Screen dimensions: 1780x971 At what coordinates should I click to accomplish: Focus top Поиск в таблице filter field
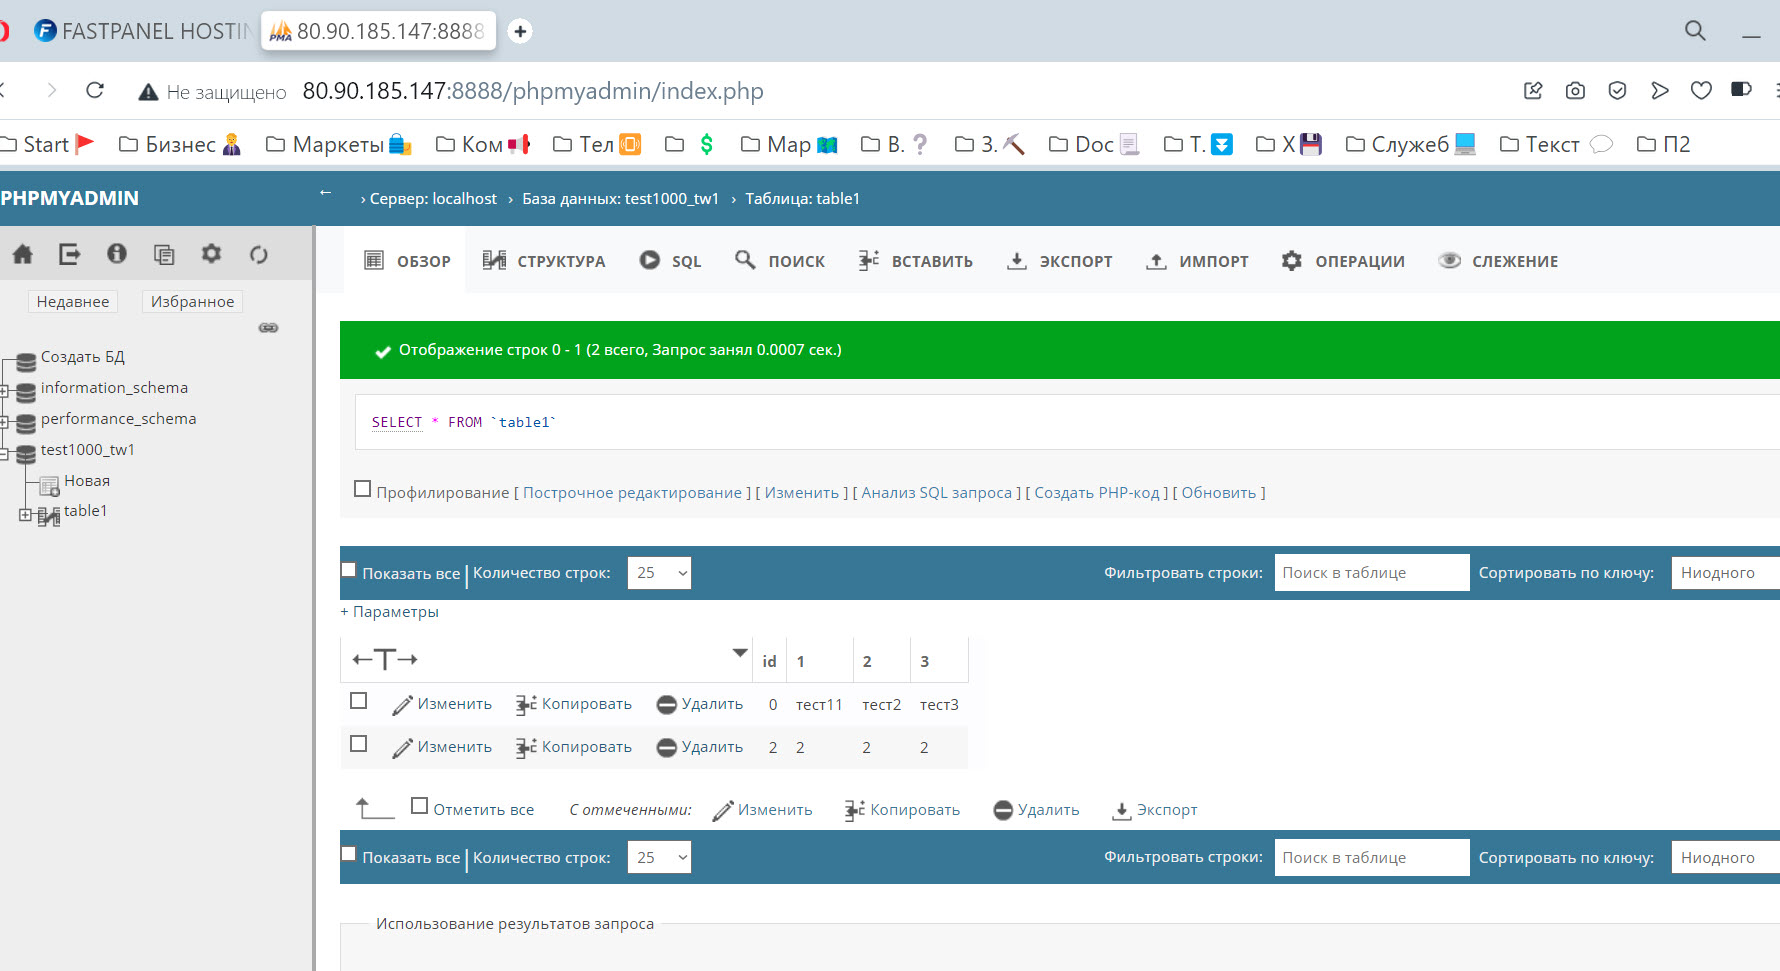tap(1372, 573)
